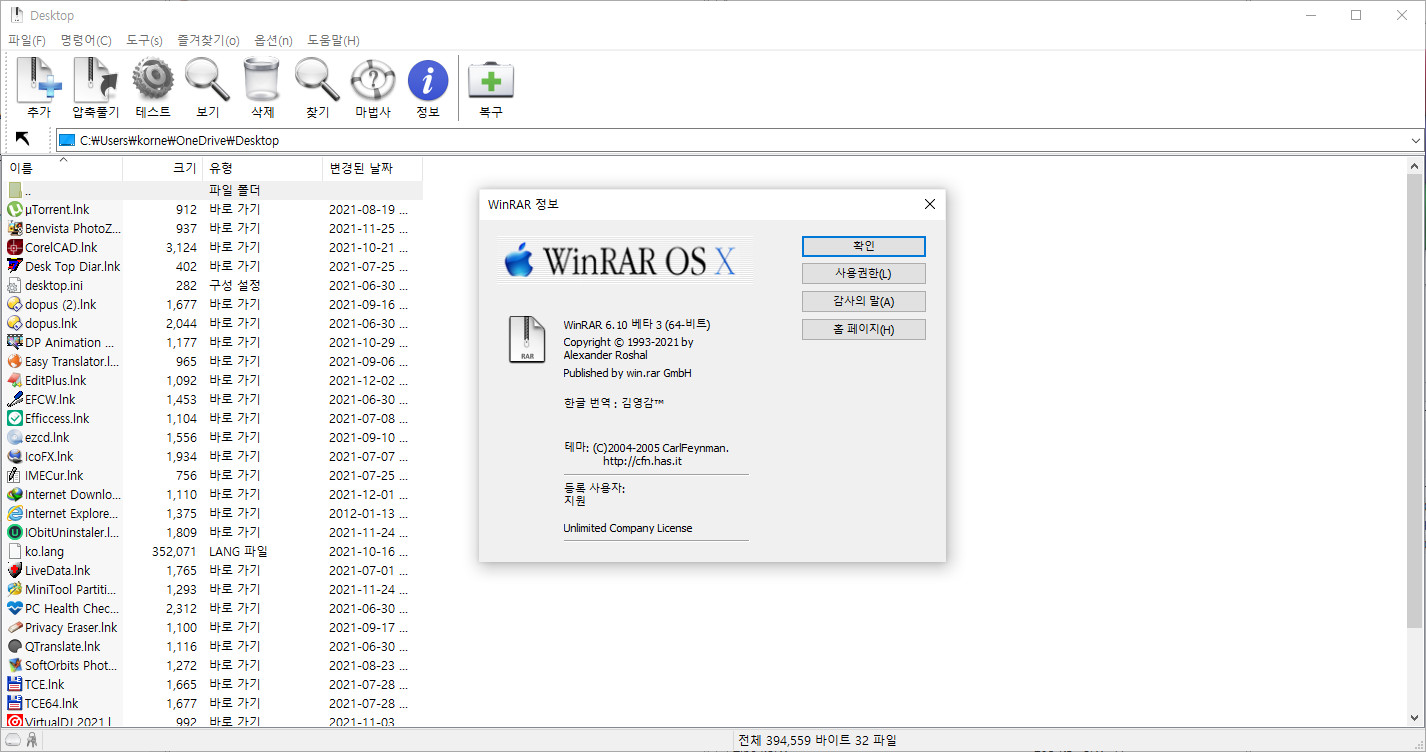Close the WinRAR 정보 dialog

[x=929, y=204]
